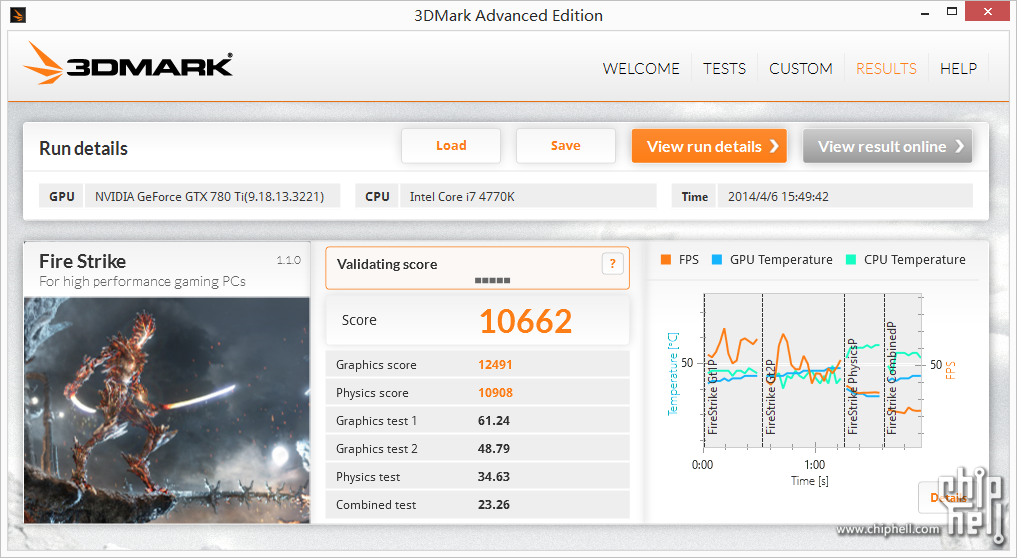Click the 3DMARK logo in header
The width and height of the screenshot is (1017, 558).
click(x=128, y=64)
